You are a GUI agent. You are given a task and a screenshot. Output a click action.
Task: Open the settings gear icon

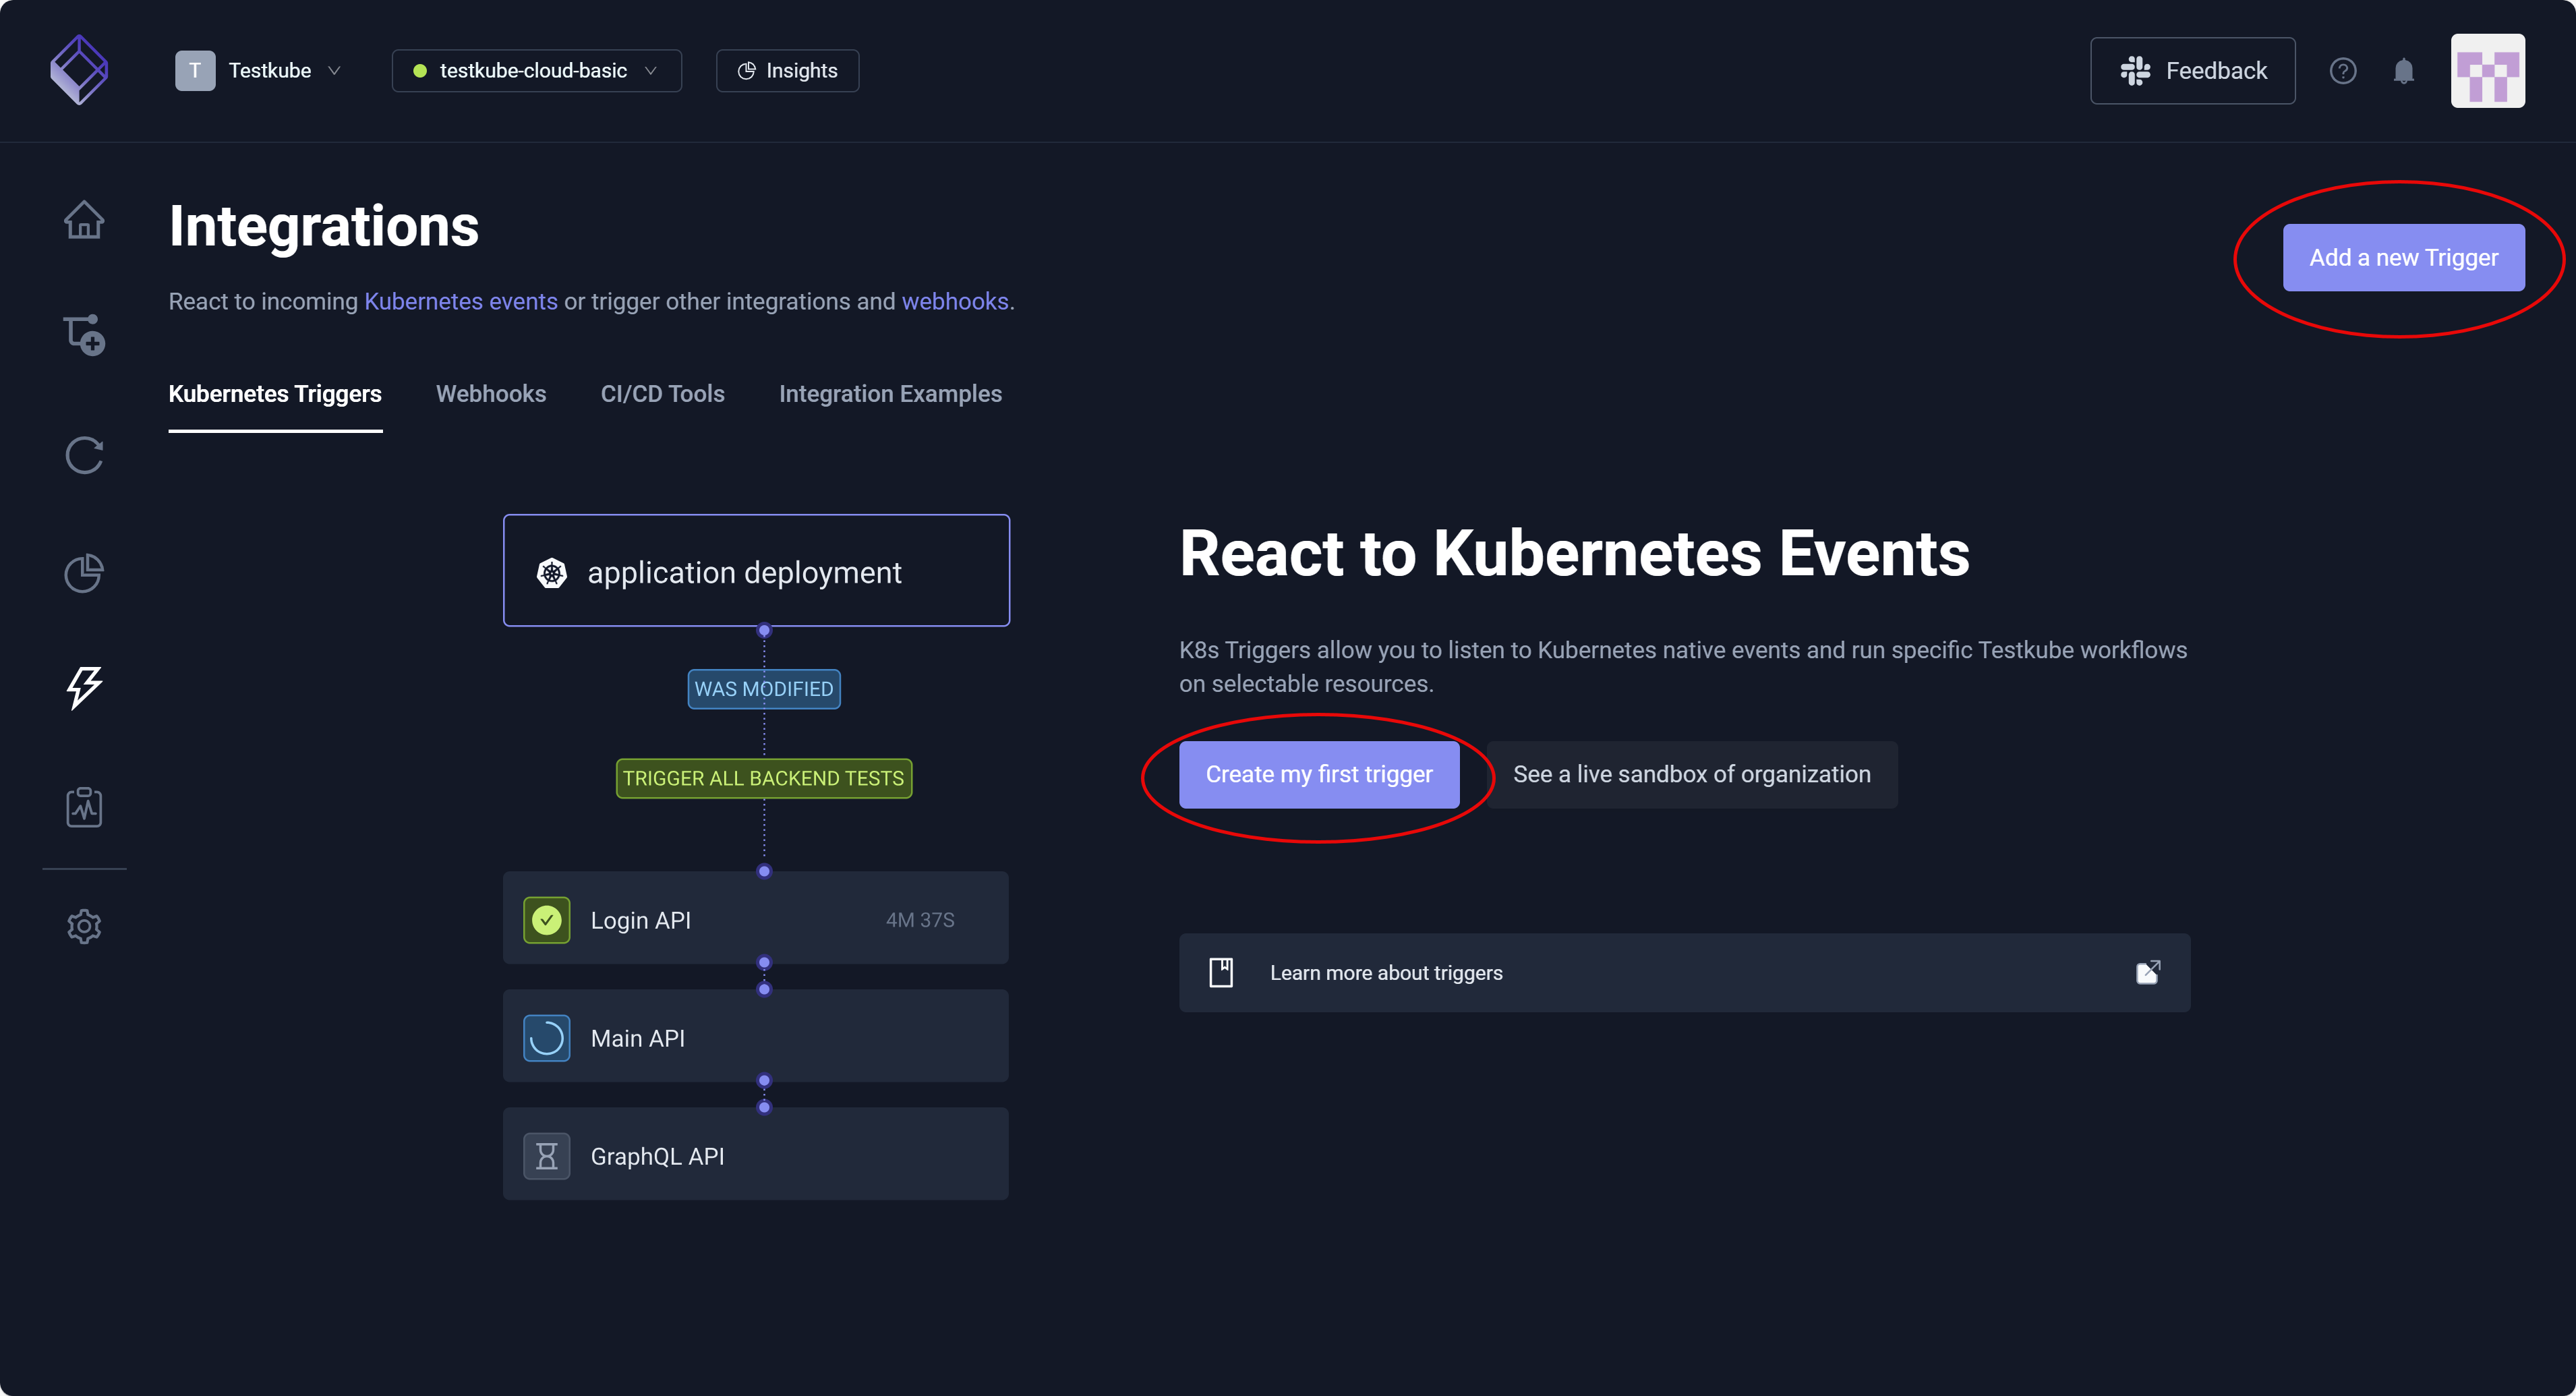pos(84,926)
